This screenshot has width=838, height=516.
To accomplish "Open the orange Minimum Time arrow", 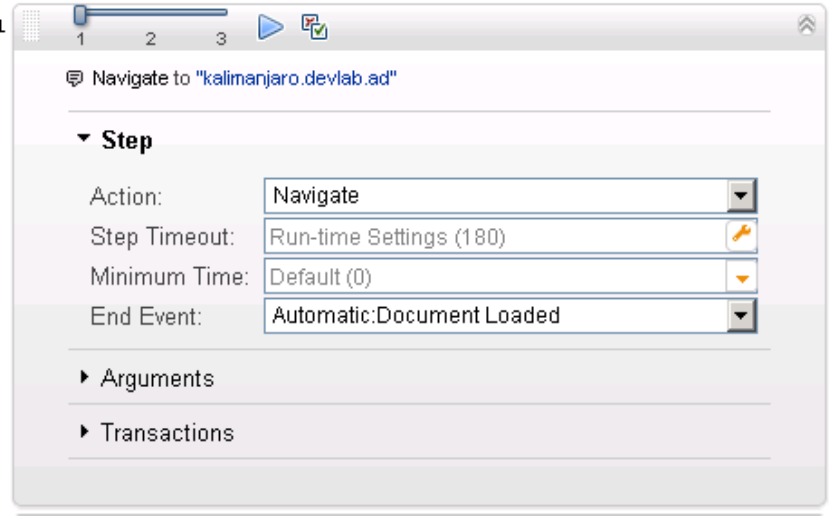I will tap(742, 276).
